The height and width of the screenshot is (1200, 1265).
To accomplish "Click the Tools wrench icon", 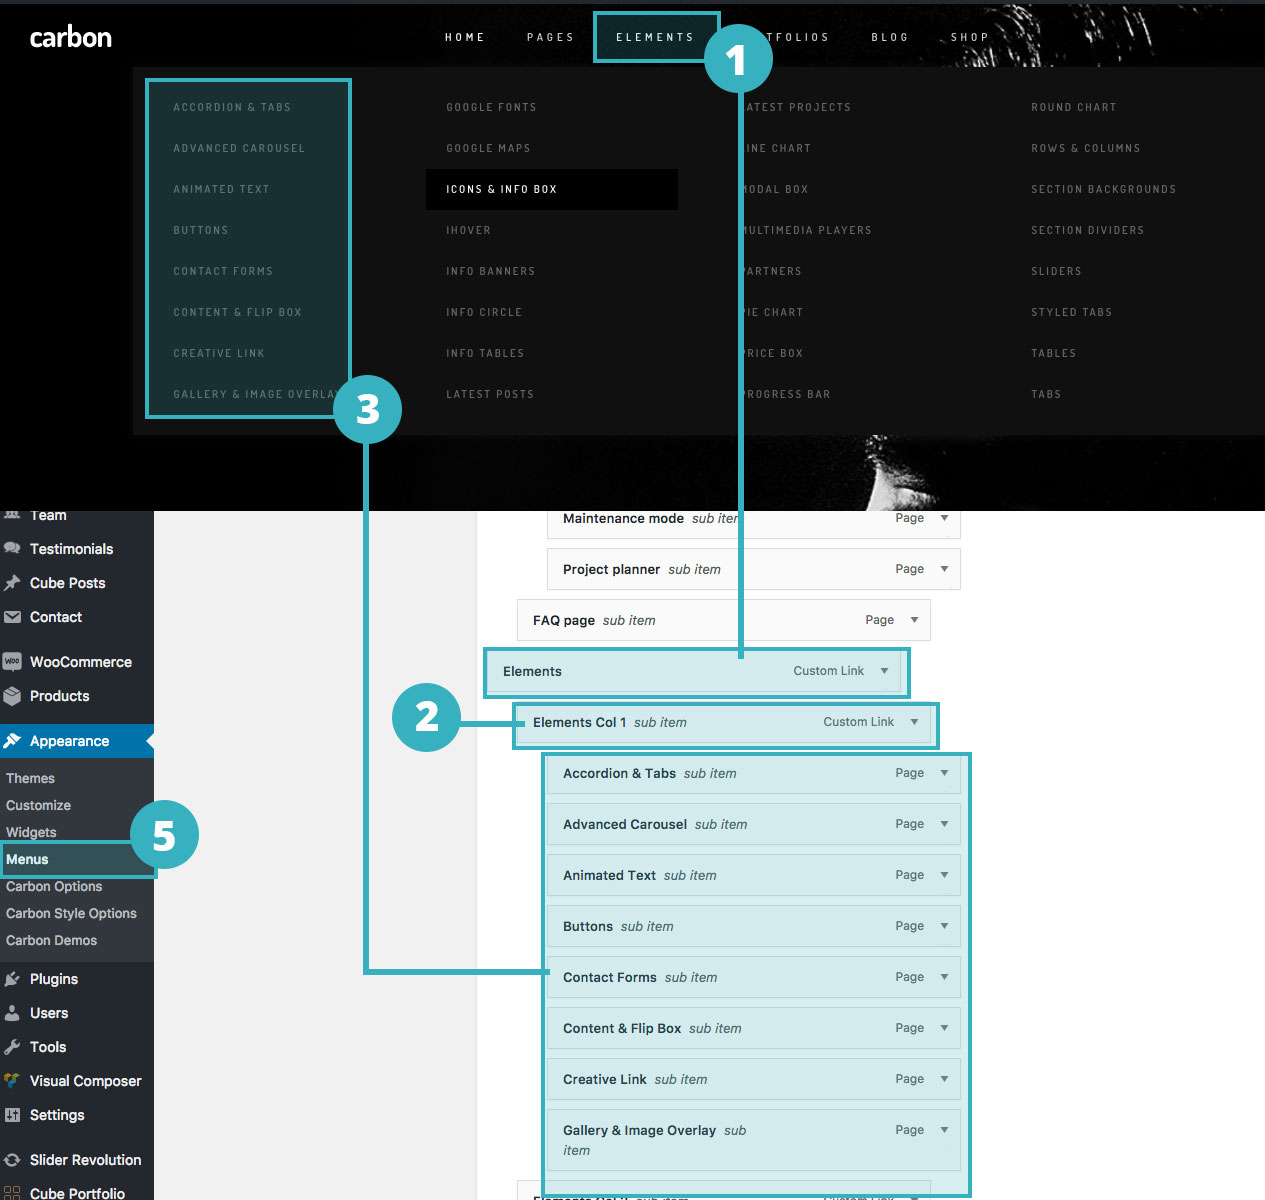I will (12, 1047).
